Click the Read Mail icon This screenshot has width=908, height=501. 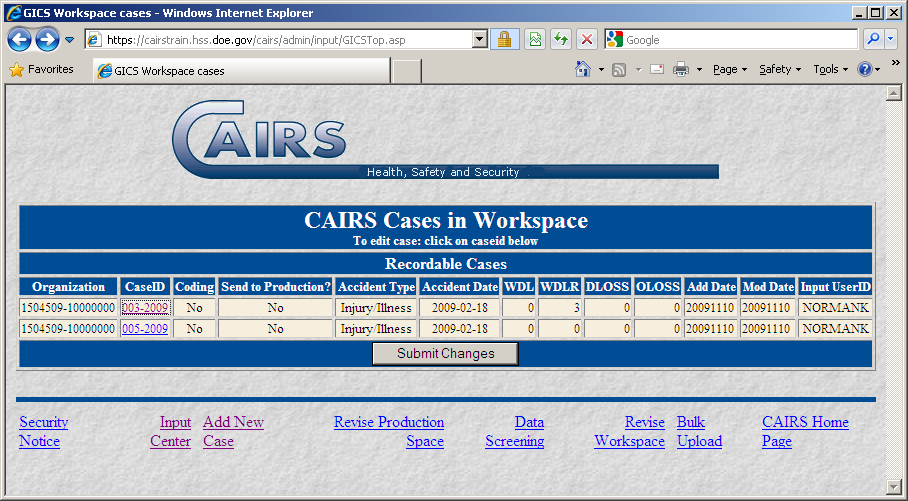point(657,70)
